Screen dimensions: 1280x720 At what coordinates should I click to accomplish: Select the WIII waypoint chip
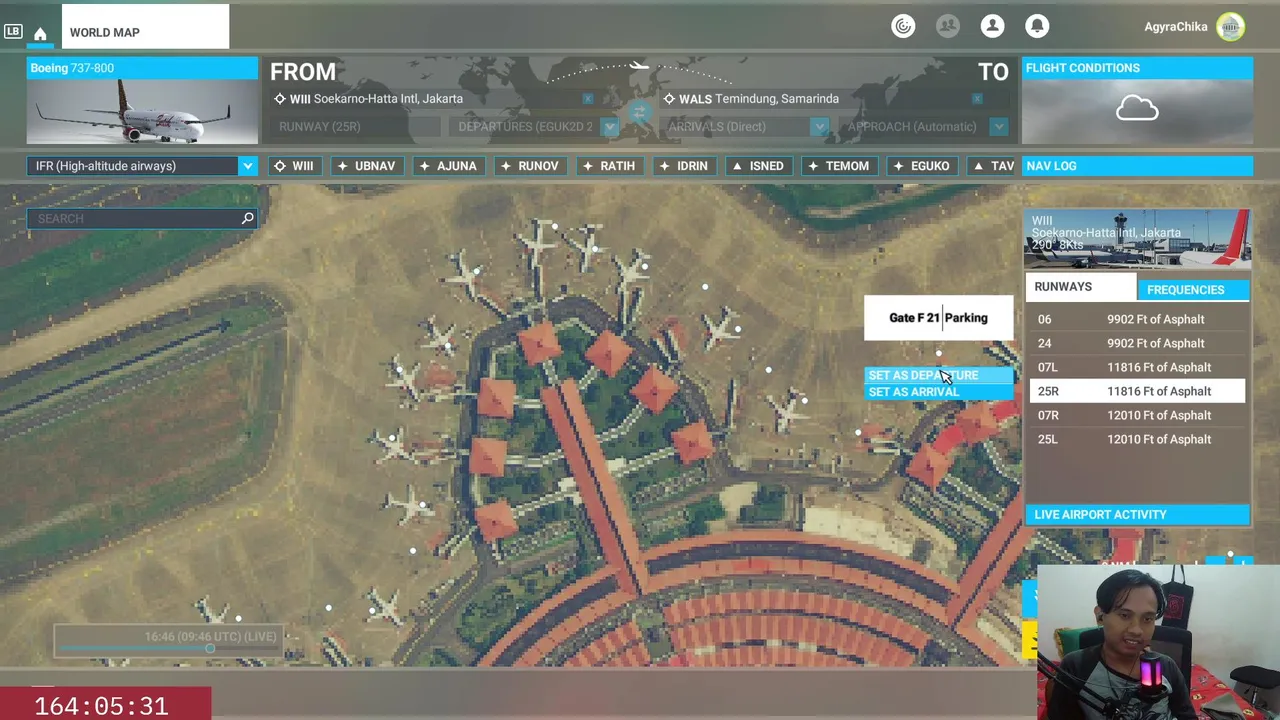tap(294, 166)
